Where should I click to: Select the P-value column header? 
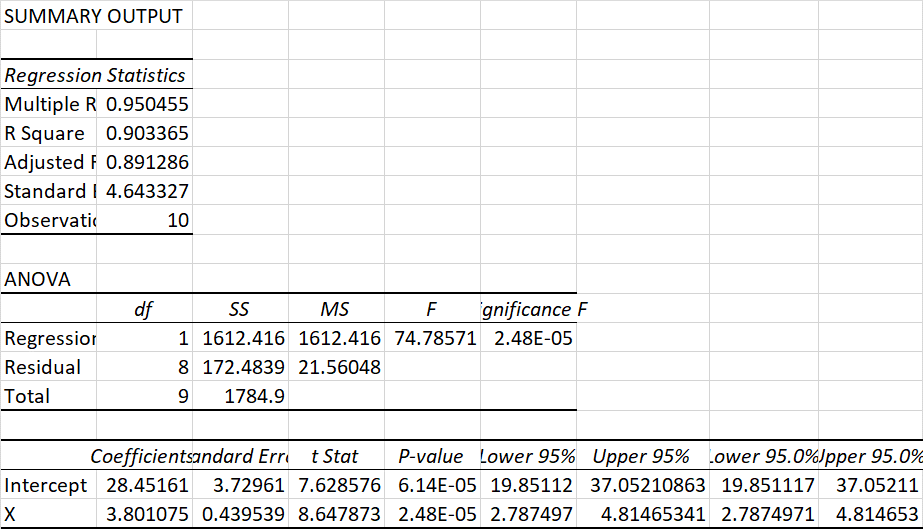430,456
